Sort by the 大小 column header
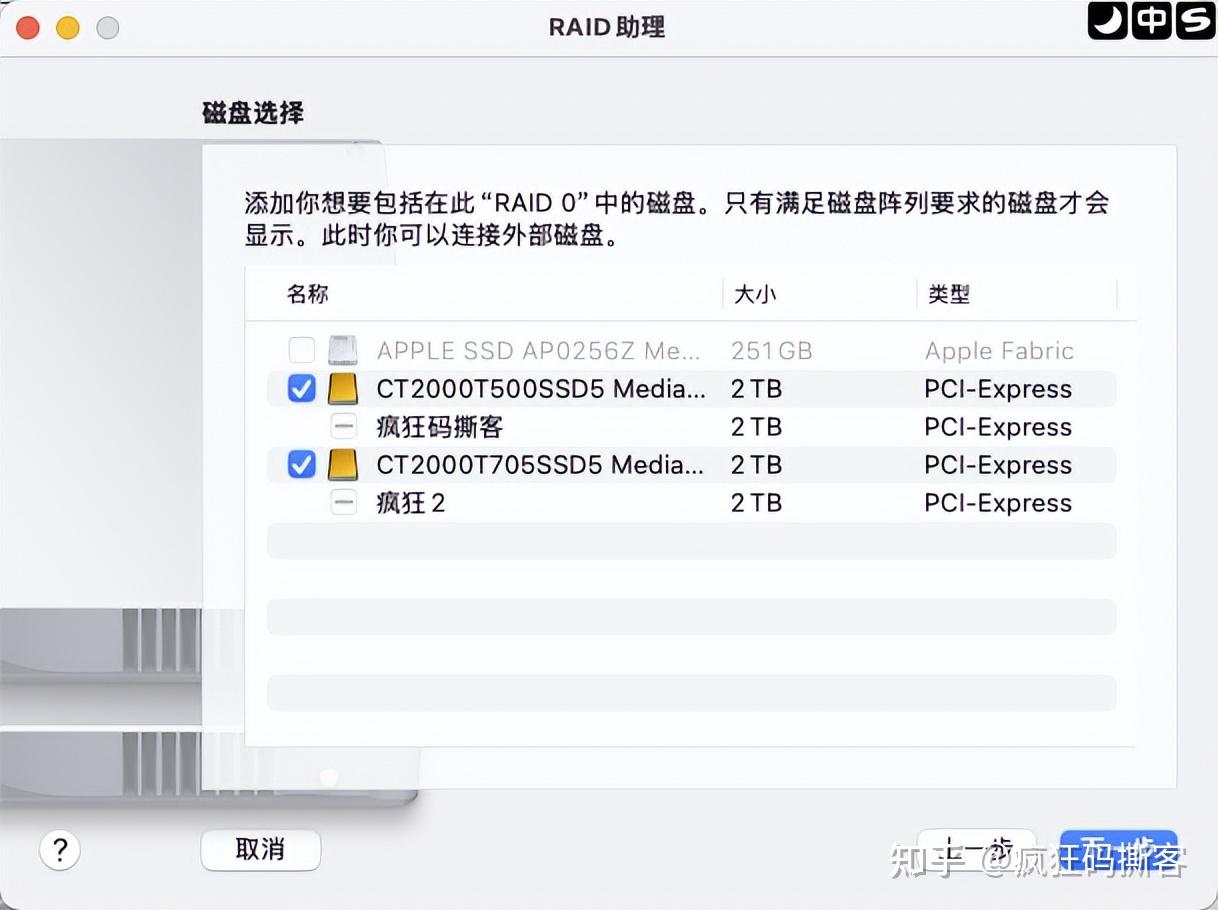The image size is (1218, 910). (755, 294)
